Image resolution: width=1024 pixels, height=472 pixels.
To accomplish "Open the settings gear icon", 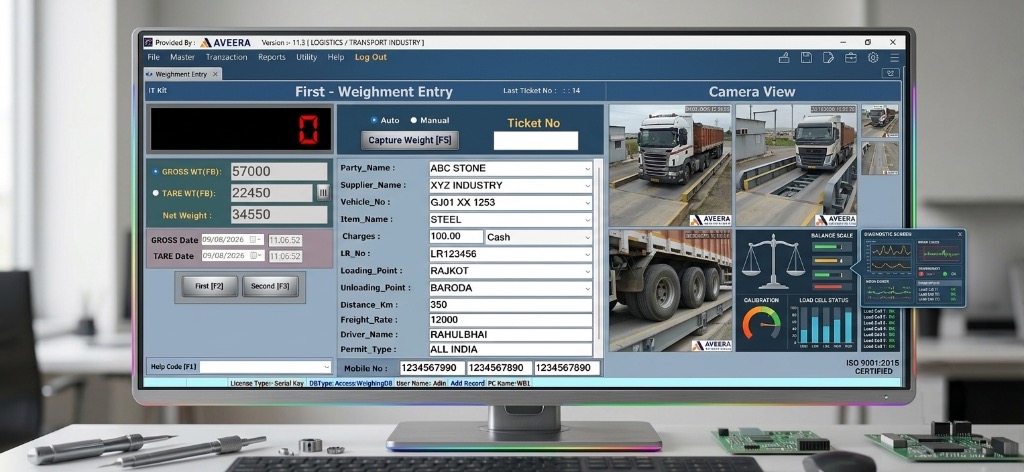I will [872, 57].
